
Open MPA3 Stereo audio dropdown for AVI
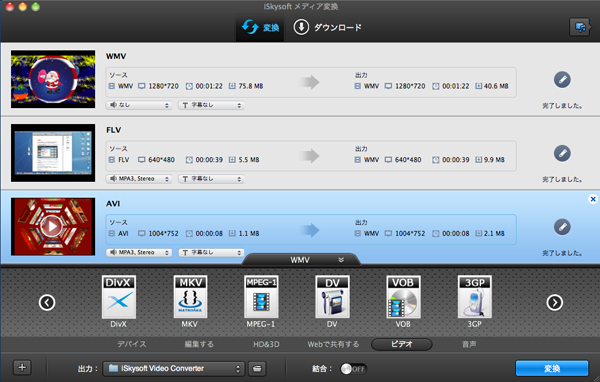tap(139, 253)
